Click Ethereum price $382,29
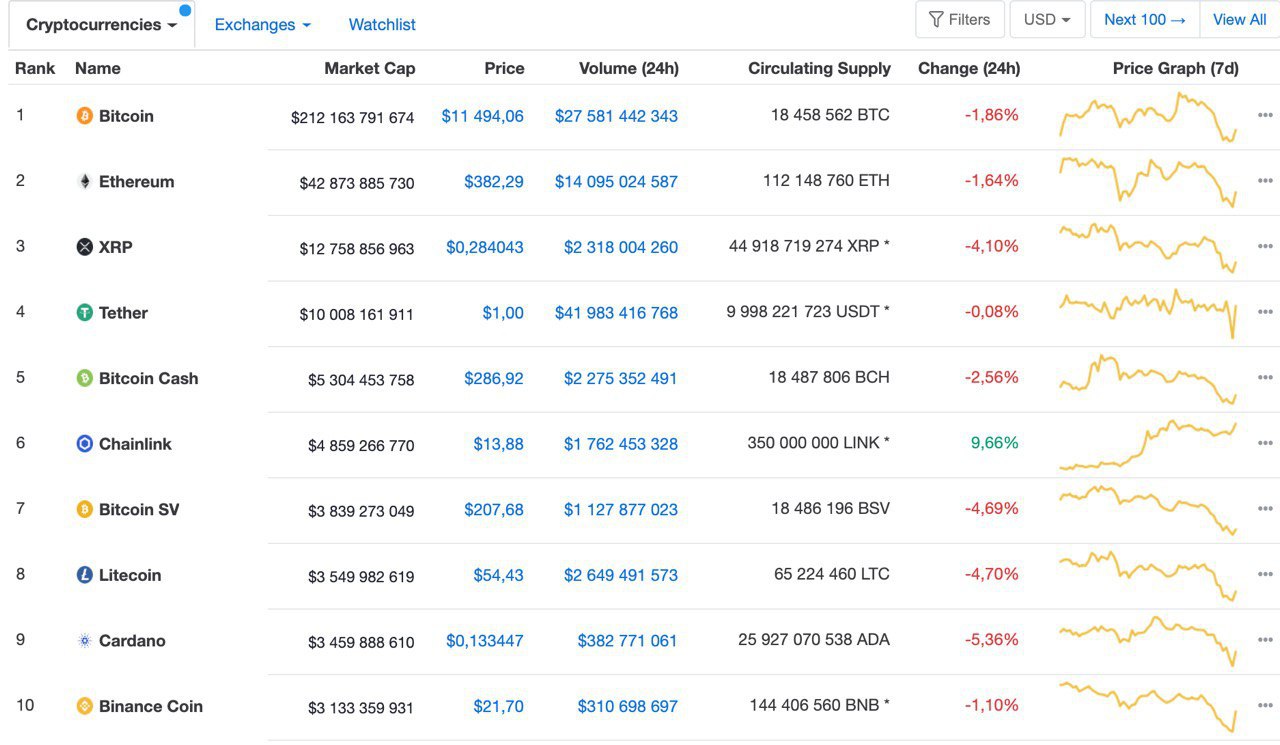1280x745 pixels. tap(494, 182)
